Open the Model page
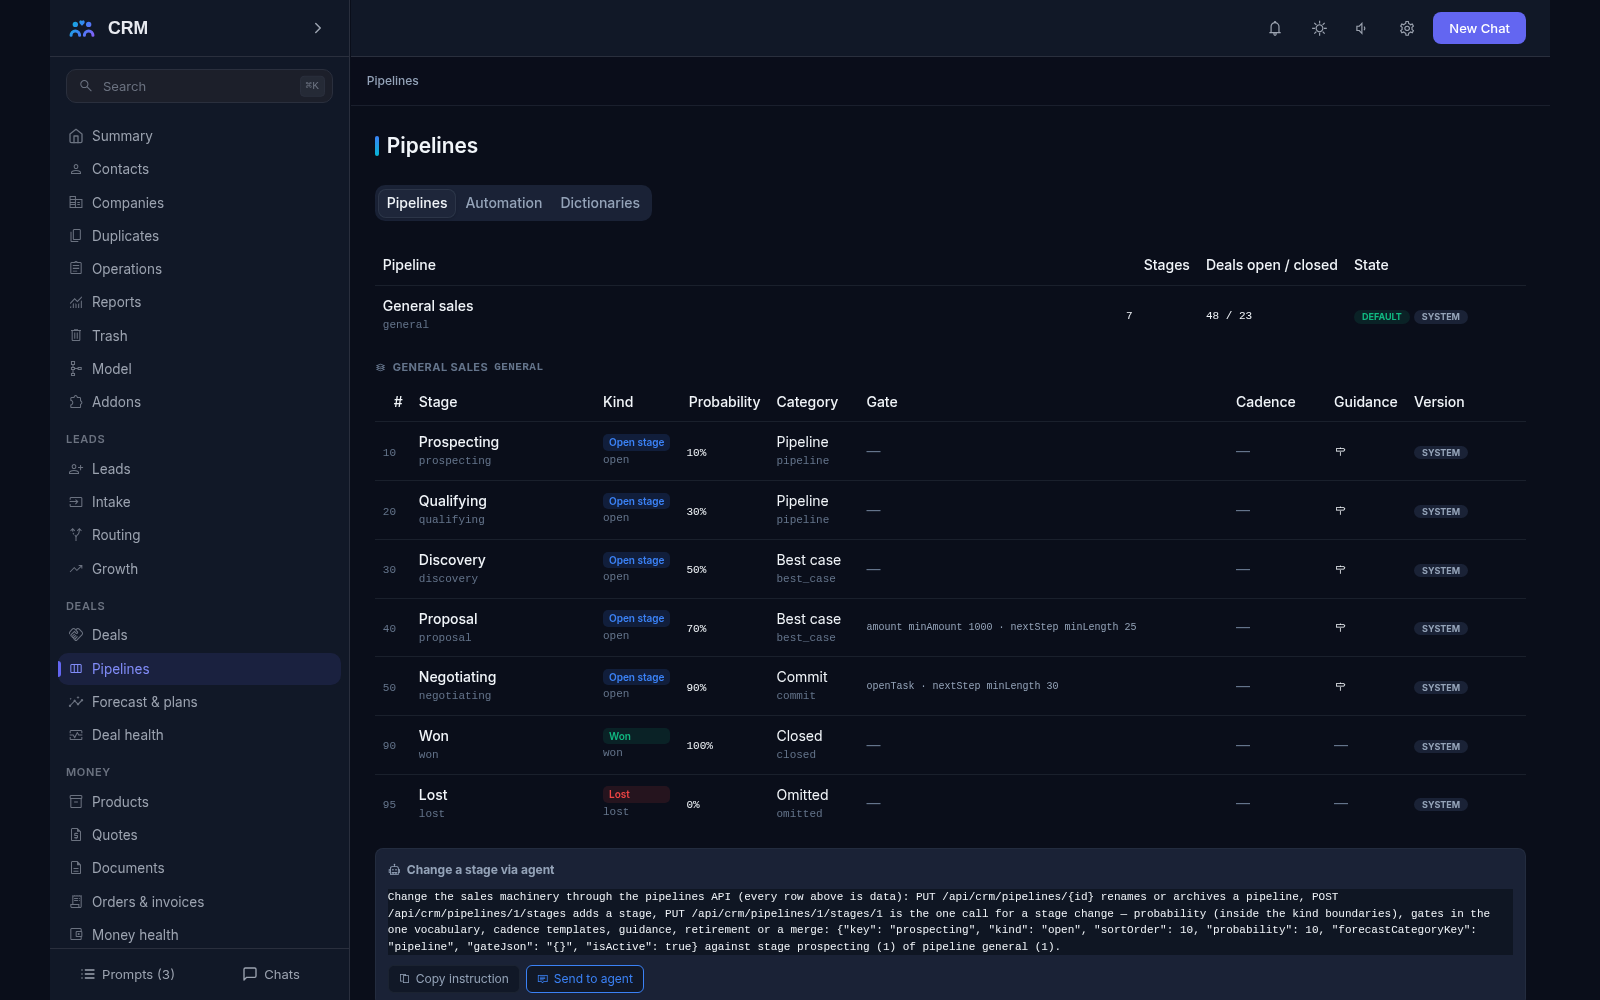The height and width of the screenshot is (1000, 1600). pyautogui.click(x=199, y=369)
